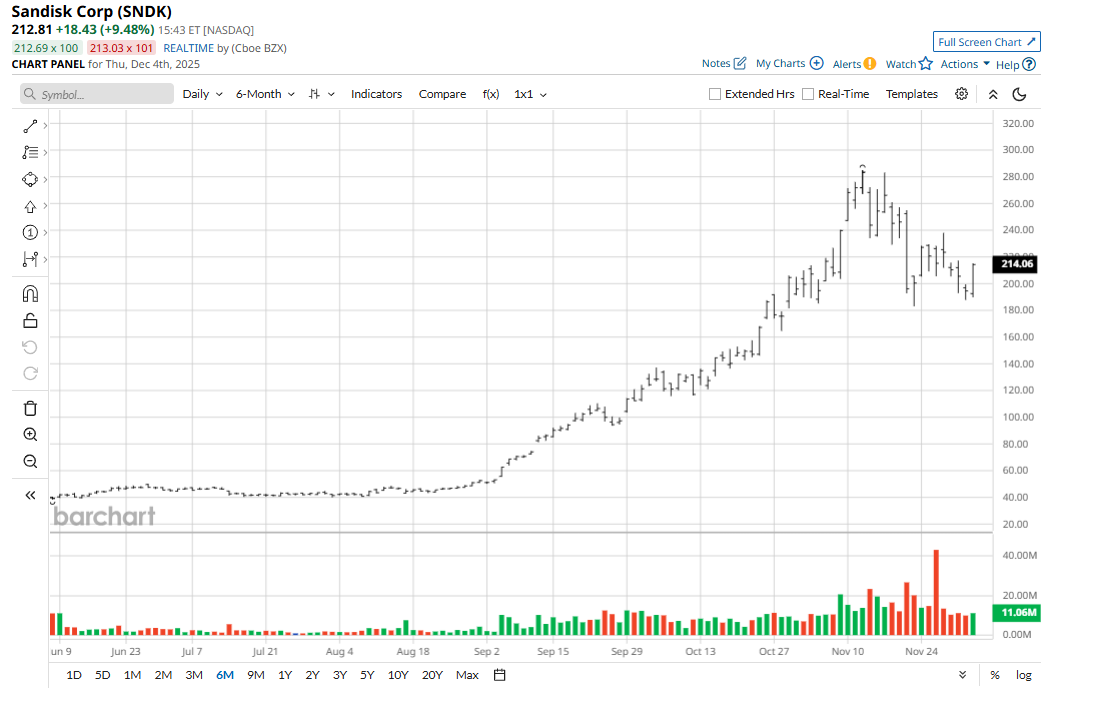Click the REALTIME data link
Viewport: 1095px width, 715px height.
coord(189,48)
